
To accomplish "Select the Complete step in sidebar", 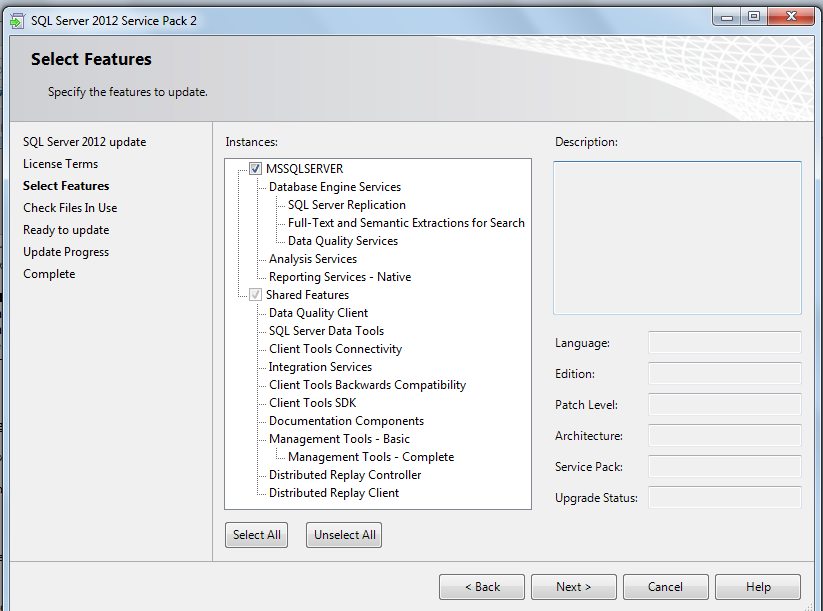I will click(49, 274).
